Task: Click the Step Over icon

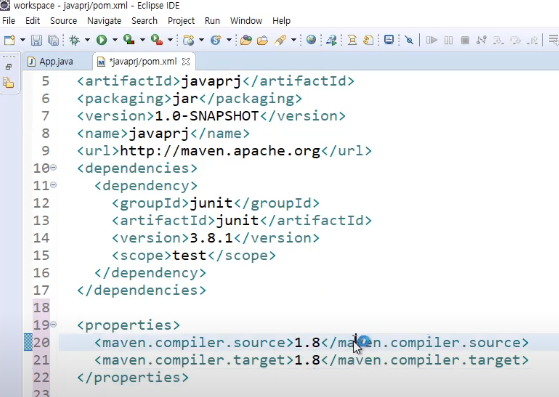Action: 516,40
